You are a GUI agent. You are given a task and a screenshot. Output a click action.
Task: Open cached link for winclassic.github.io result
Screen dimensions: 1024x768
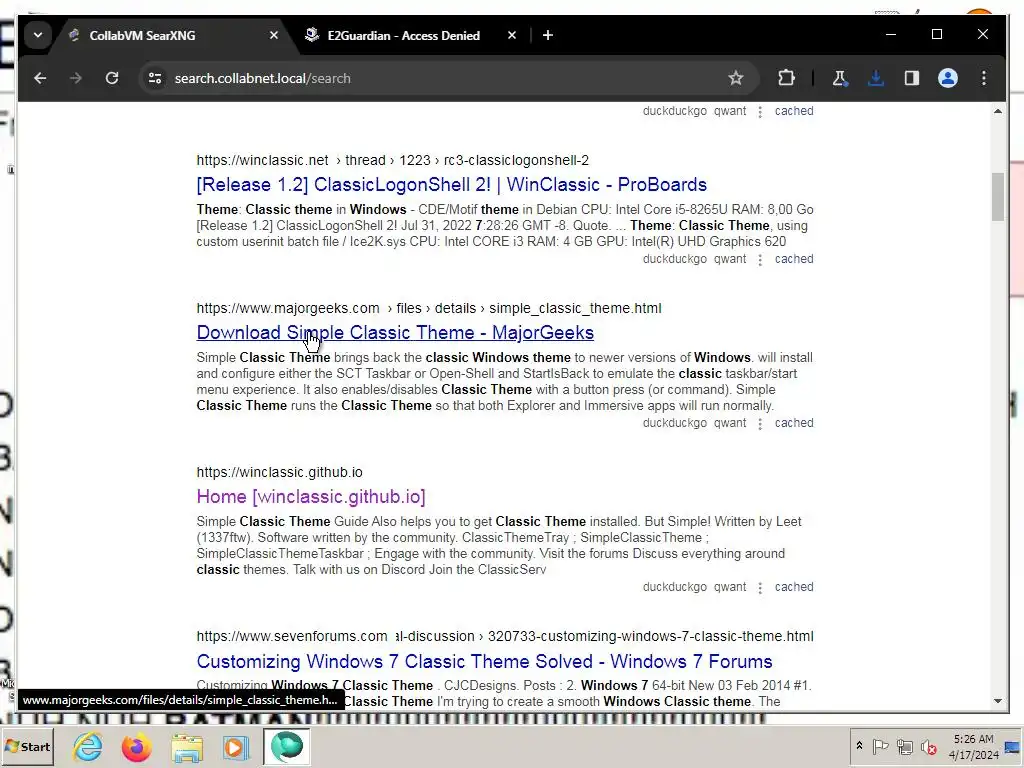[x=794, y=587]
